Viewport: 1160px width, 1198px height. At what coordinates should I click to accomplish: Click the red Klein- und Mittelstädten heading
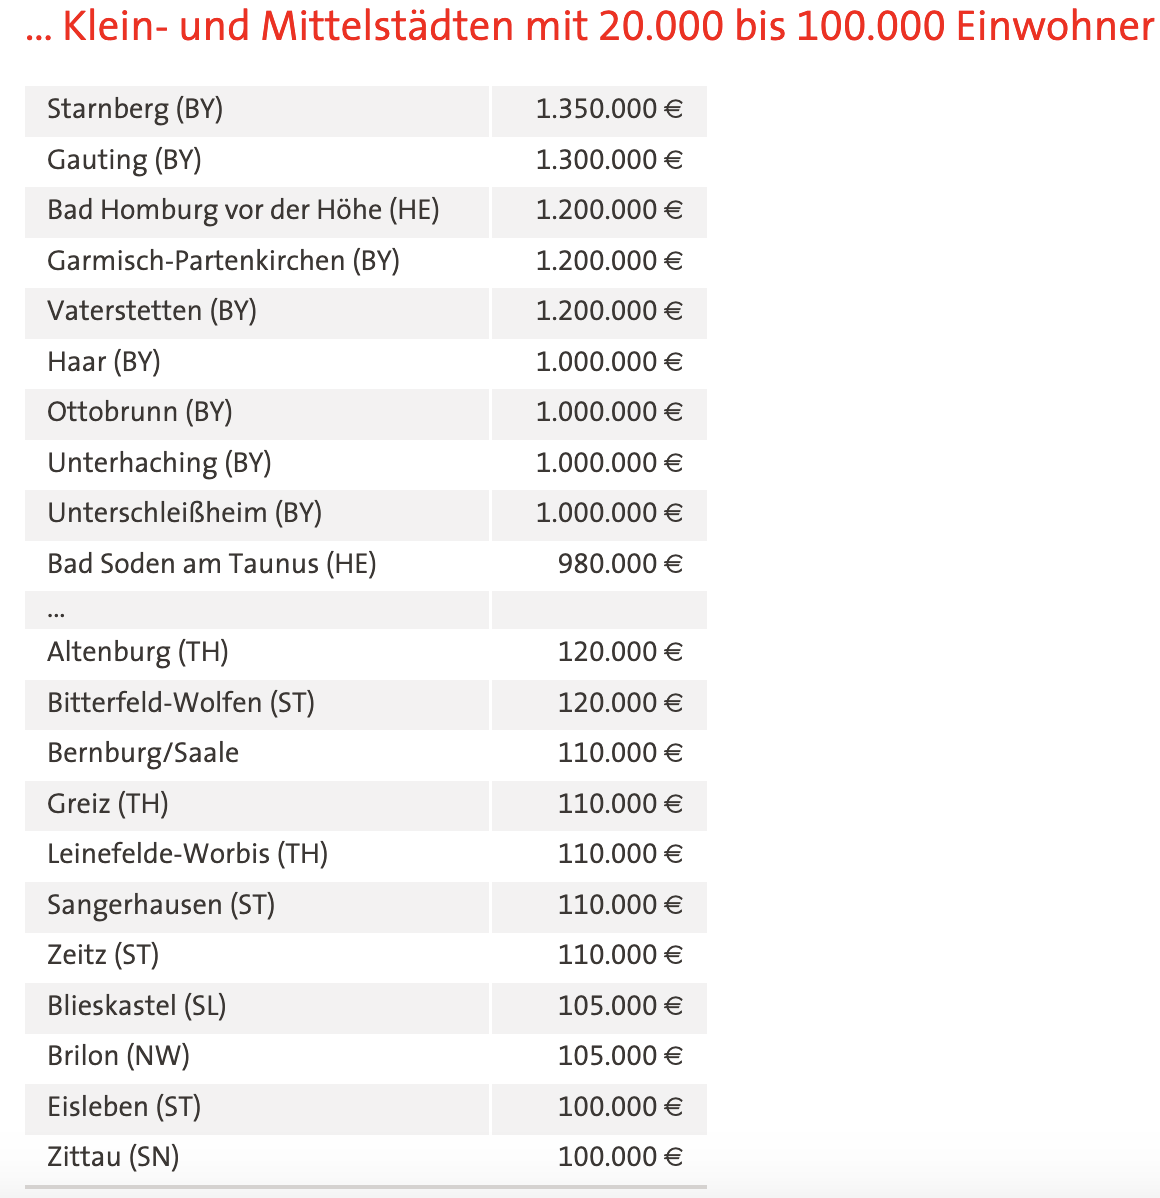[590, 28]
